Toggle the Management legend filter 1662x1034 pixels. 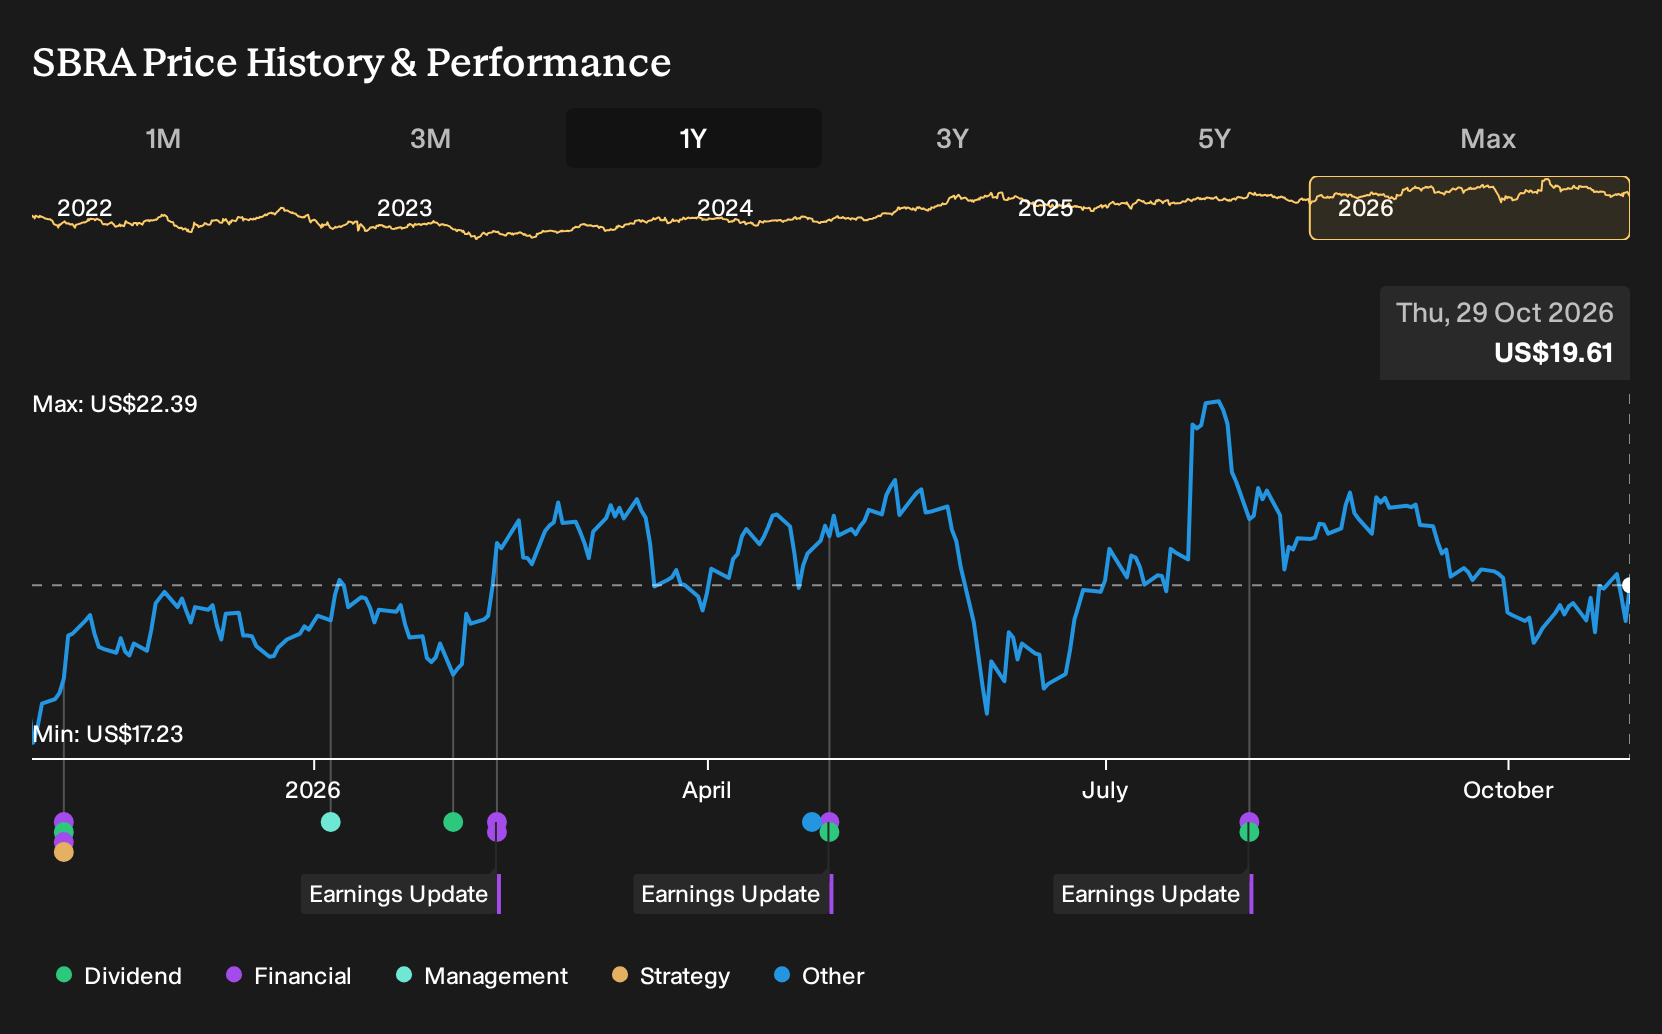click(x=482, y=976)
